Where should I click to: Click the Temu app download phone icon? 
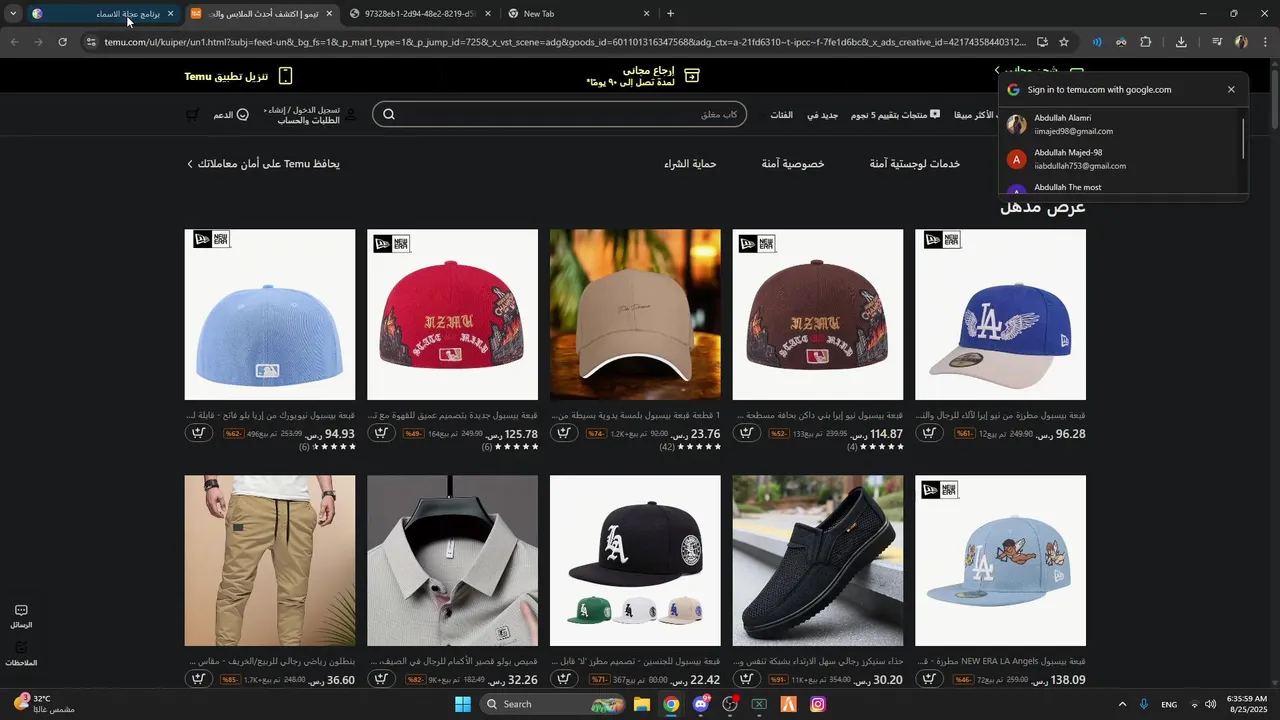tap(285, 76)
